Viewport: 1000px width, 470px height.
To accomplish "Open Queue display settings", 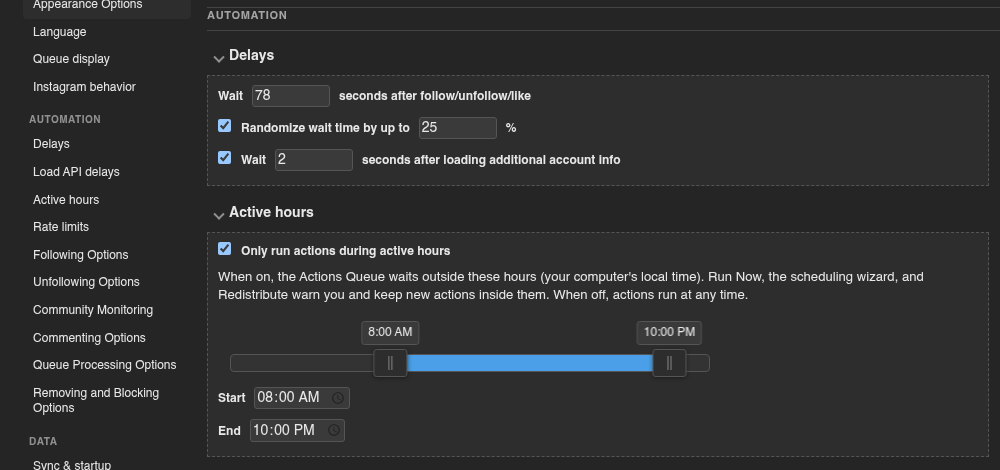I will pos(71,59).
